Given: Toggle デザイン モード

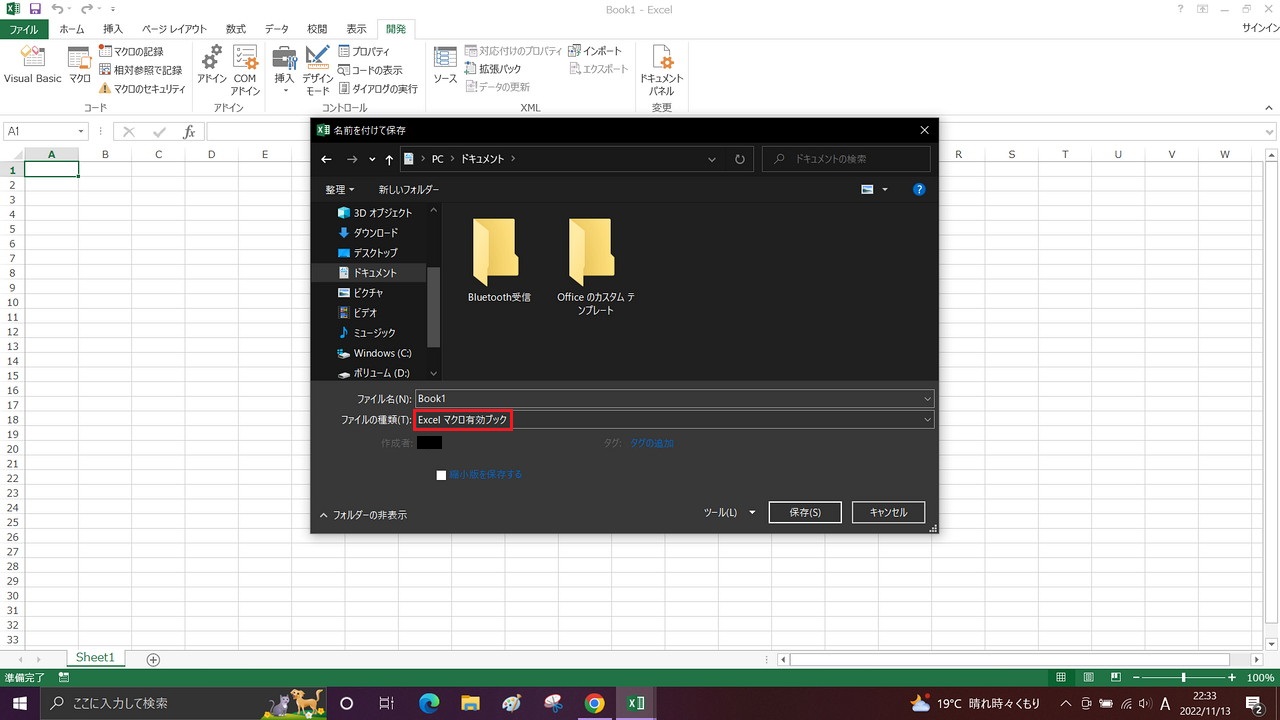Looking at the screenshot, I should click(318, 70).
